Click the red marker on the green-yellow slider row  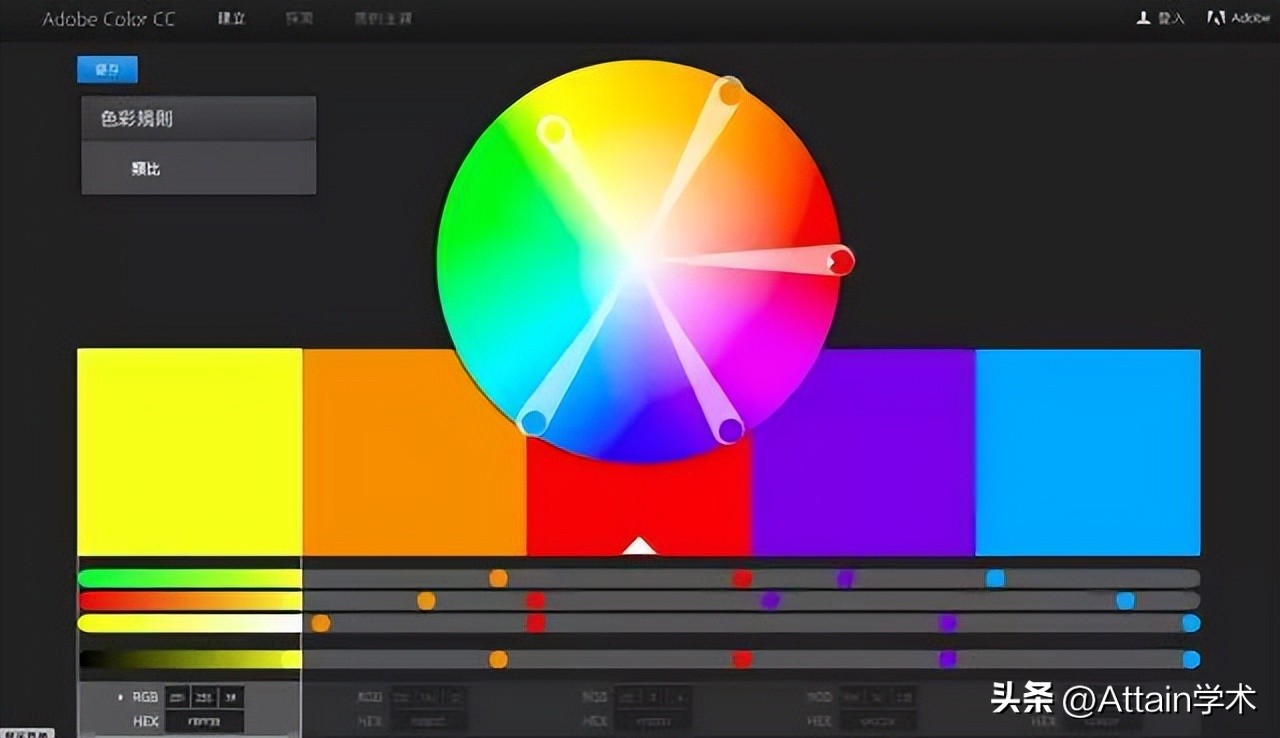click(x=741, y=578)
